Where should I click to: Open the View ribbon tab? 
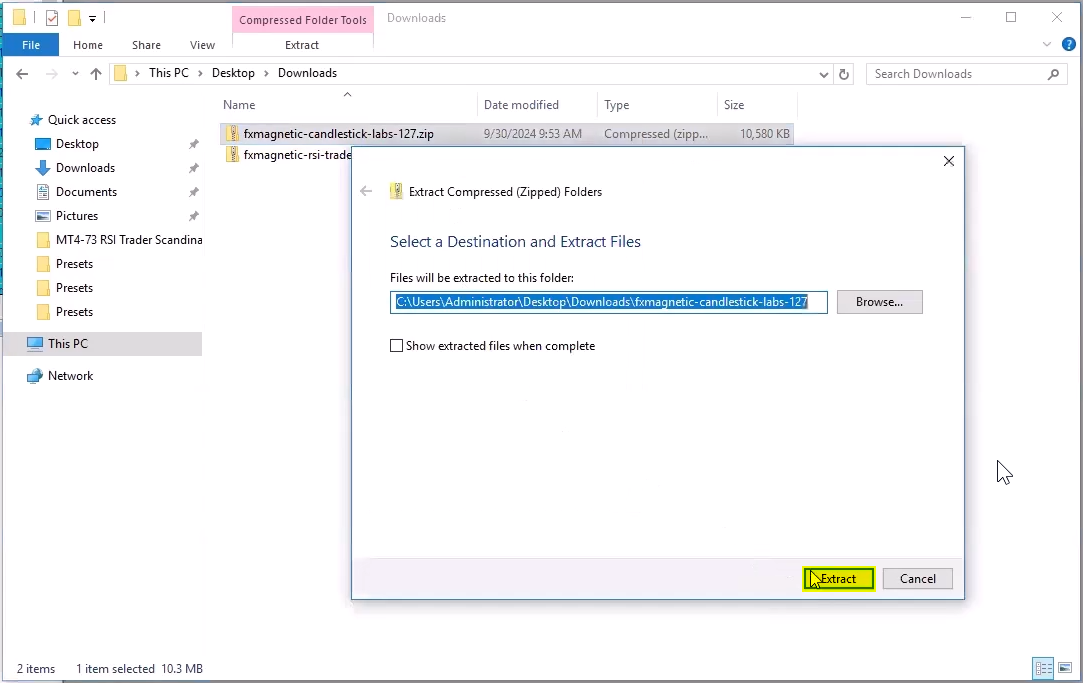(202, 45)
